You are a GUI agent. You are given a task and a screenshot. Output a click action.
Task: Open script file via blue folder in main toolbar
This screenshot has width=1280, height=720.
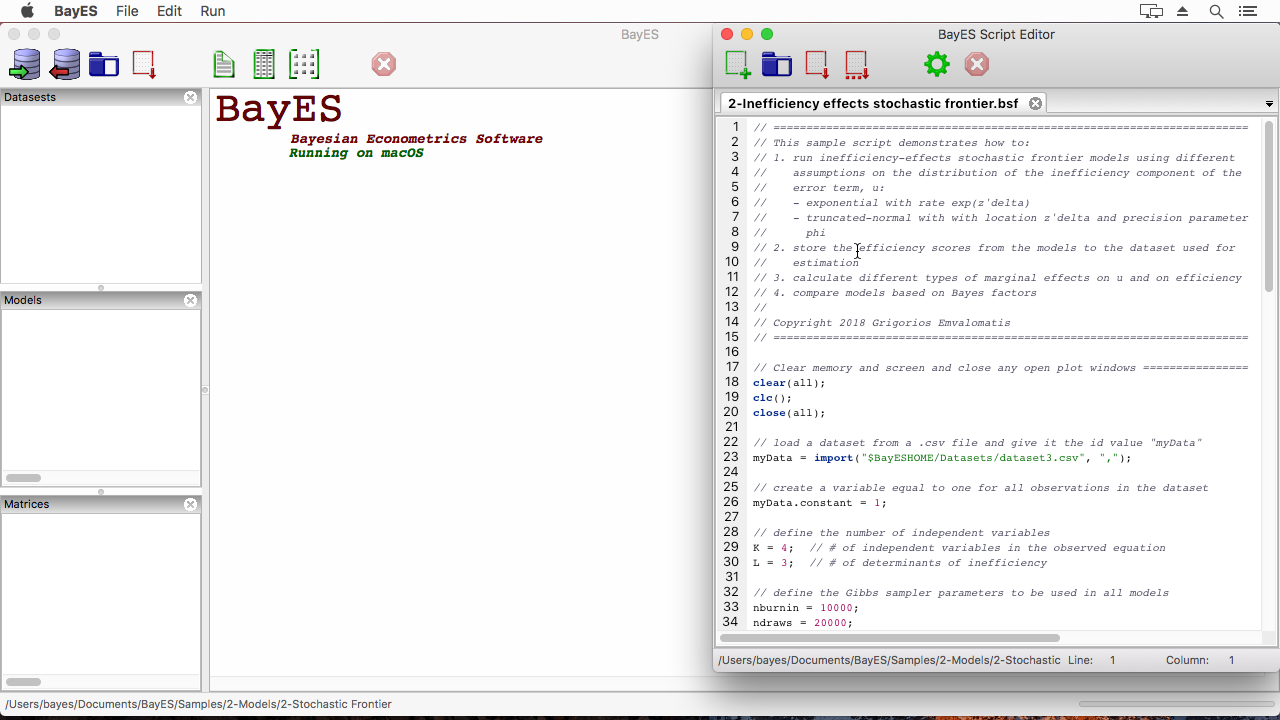[x=104, y=64]
